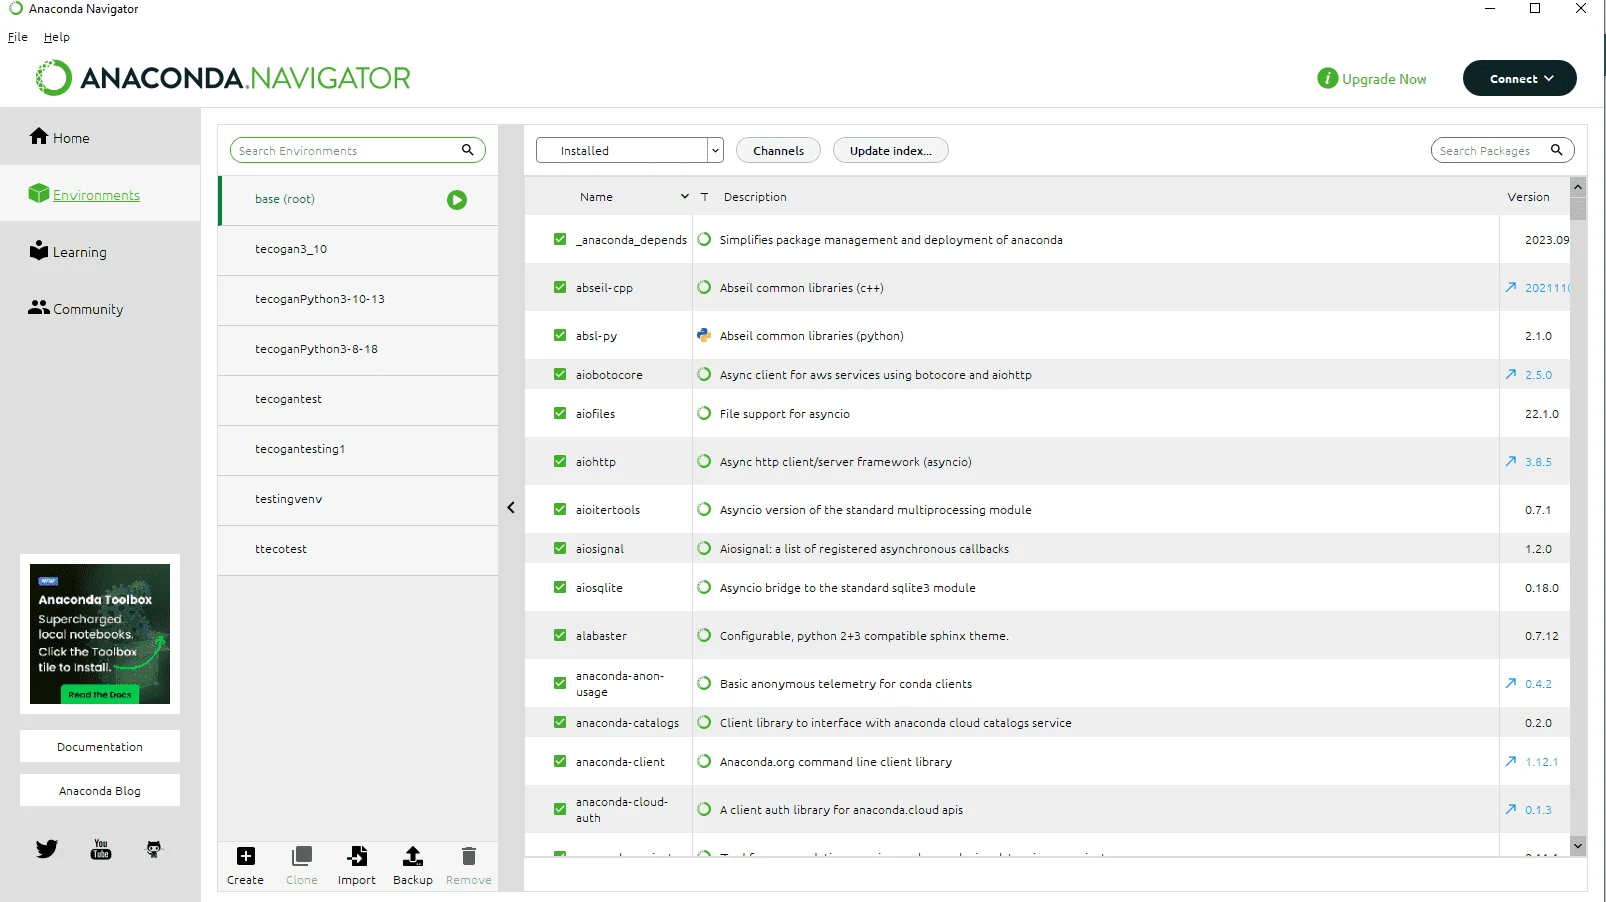Image resolution: width=1606 pixels, height=902 pixels.
Task: Open Anaconda Twitter page
Action: [x=47, y=849]
